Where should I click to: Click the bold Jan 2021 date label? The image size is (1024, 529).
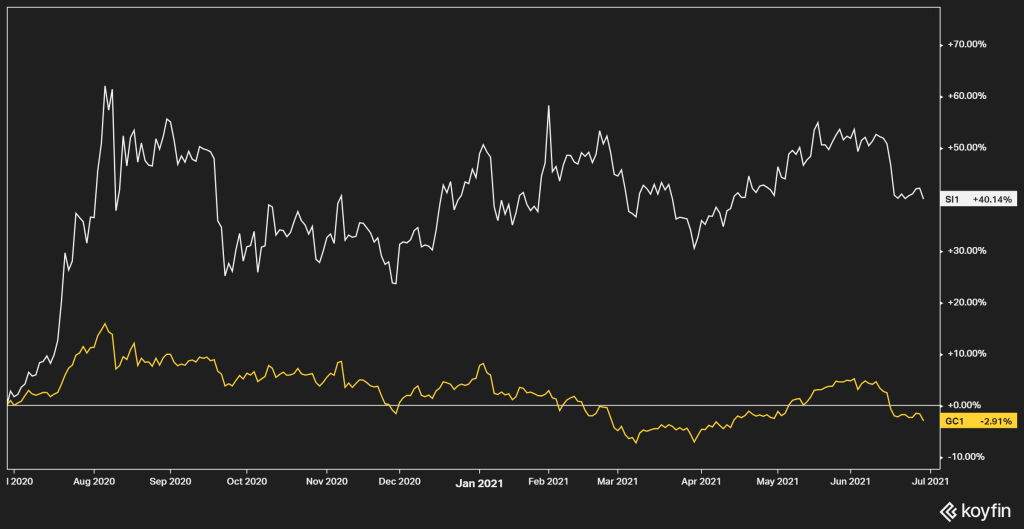[479, 480]
